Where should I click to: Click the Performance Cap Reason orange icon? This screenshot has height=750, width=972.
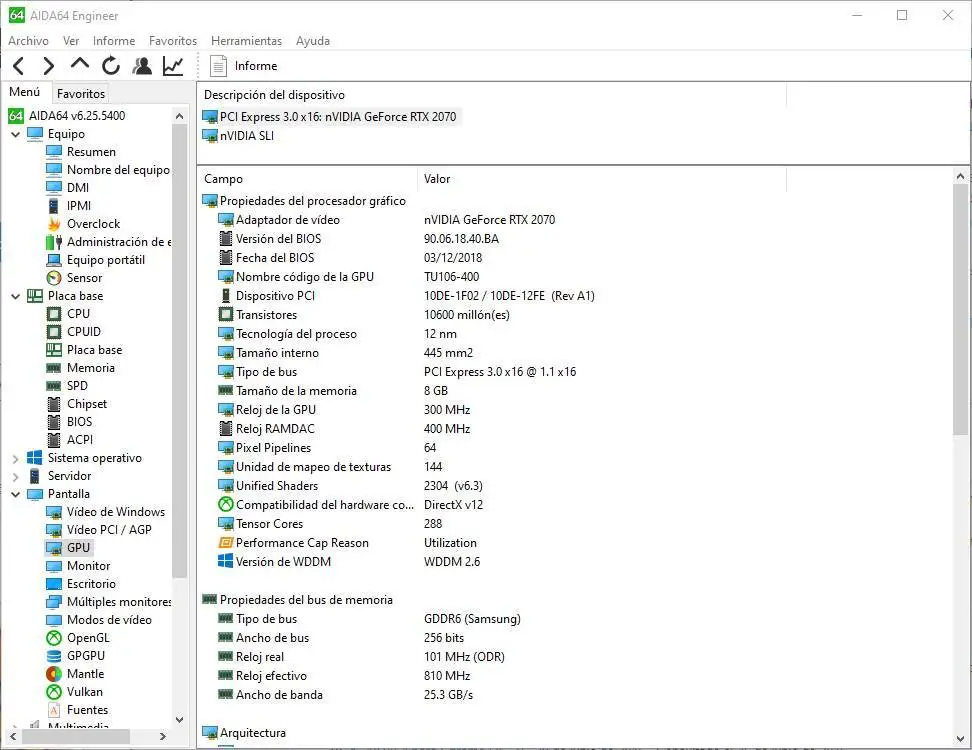(226, 543)
